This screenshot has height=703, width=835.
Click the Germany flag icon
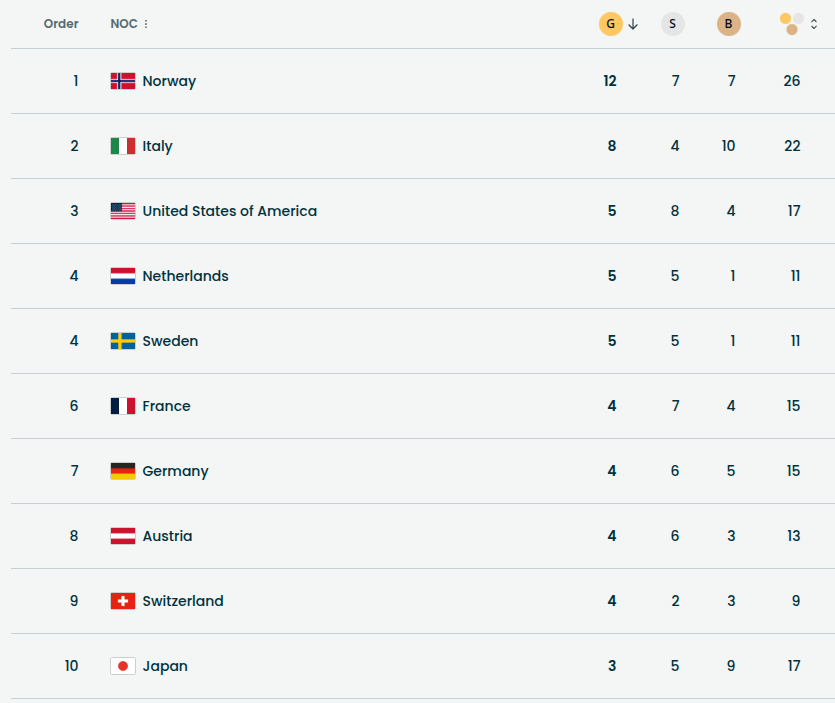122,471
